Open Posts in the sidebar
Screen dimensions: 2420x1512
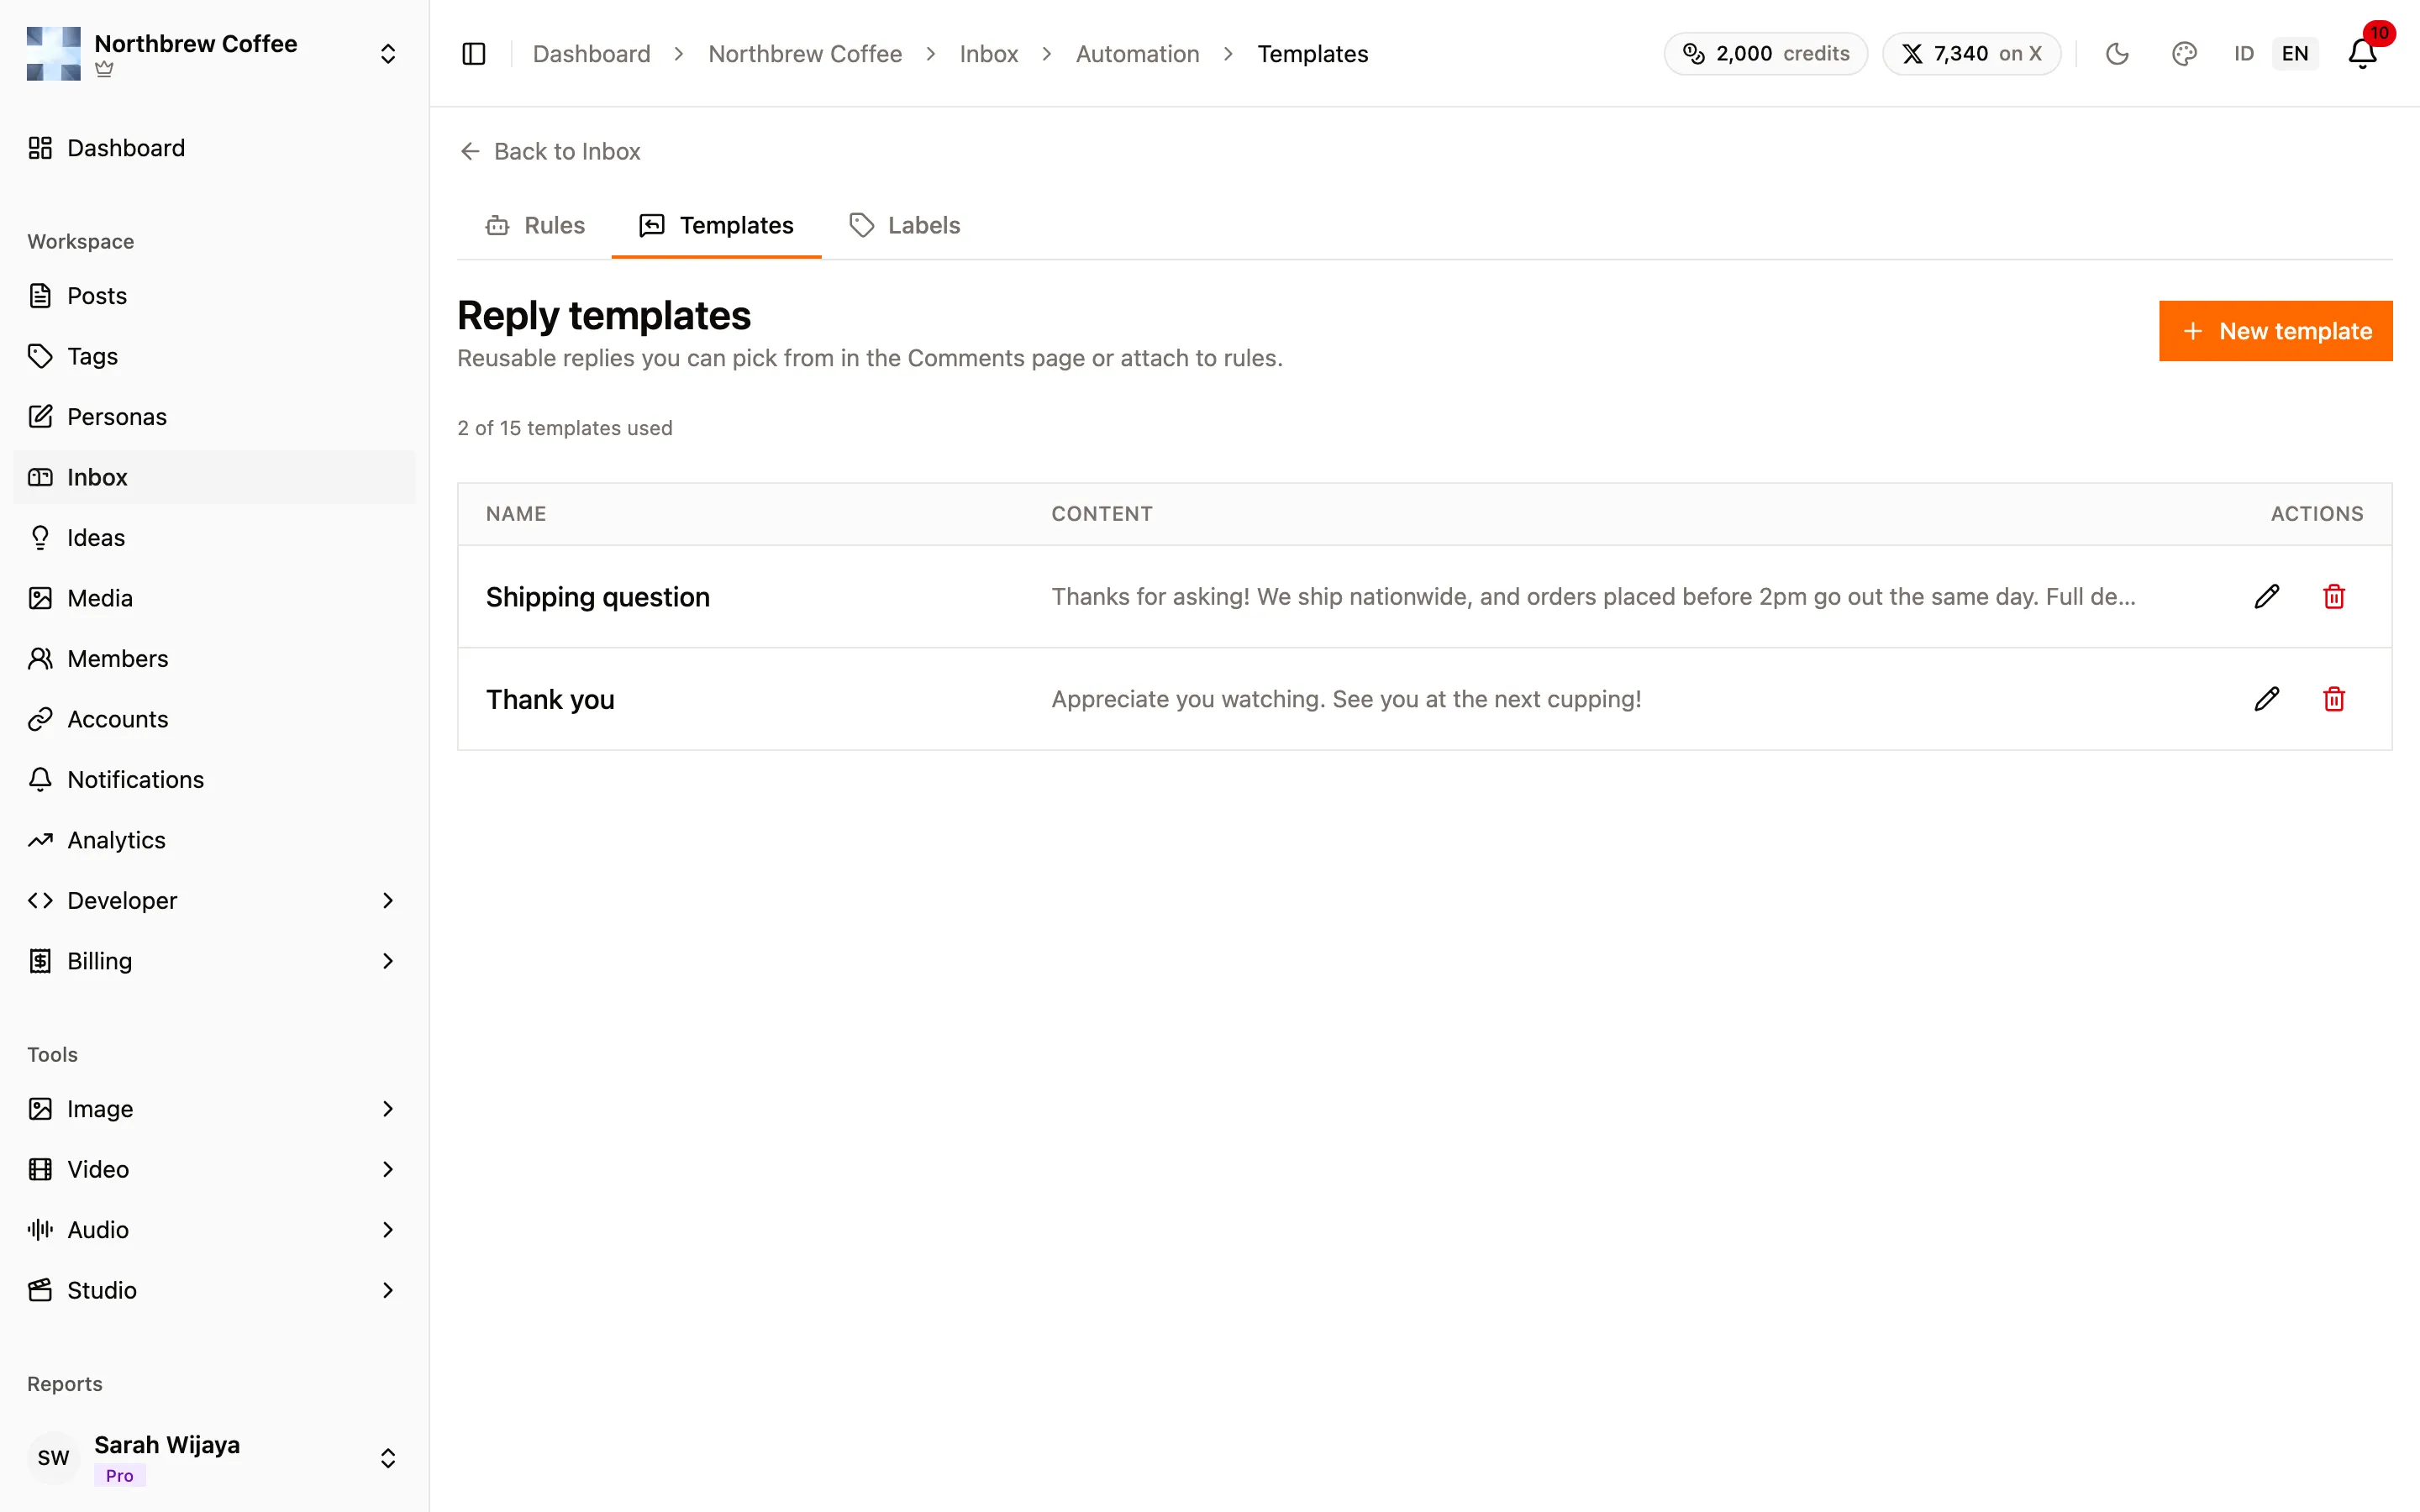[x=214, y=296]
